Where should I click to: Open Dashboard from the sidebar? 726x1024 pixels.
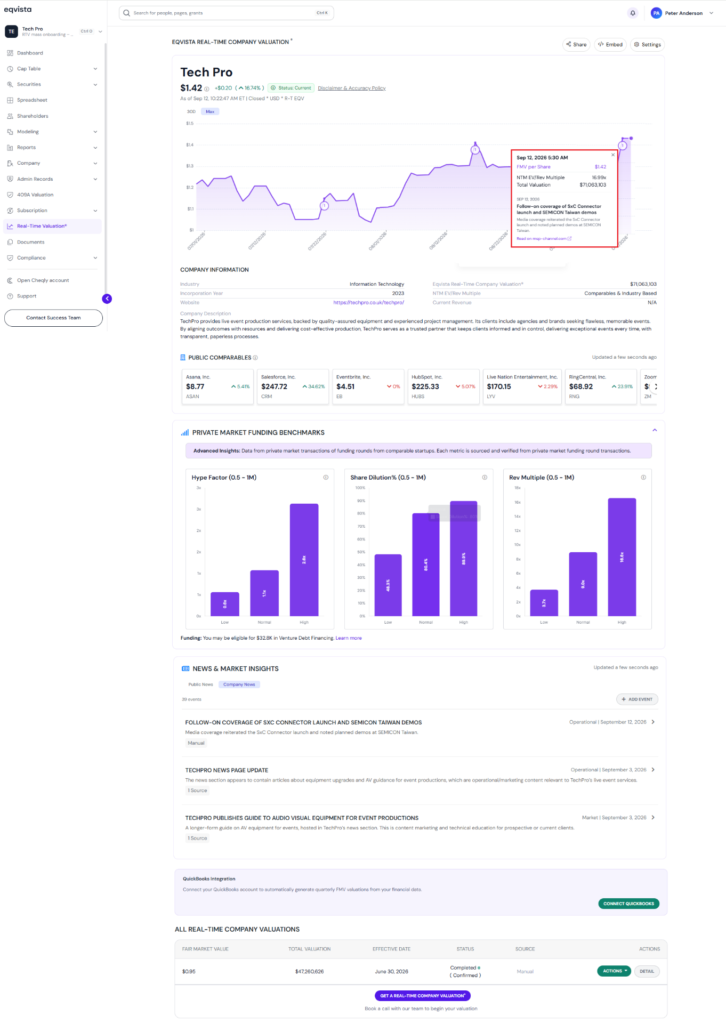pos(30,53)
